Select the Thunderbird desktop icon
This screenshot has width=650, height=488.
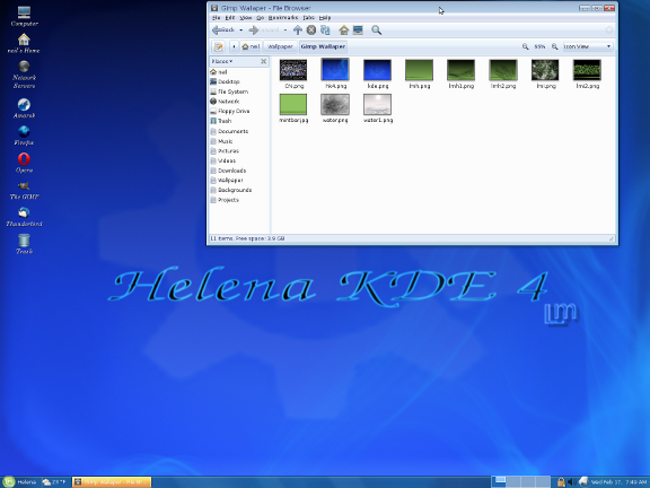coord(24,217)
